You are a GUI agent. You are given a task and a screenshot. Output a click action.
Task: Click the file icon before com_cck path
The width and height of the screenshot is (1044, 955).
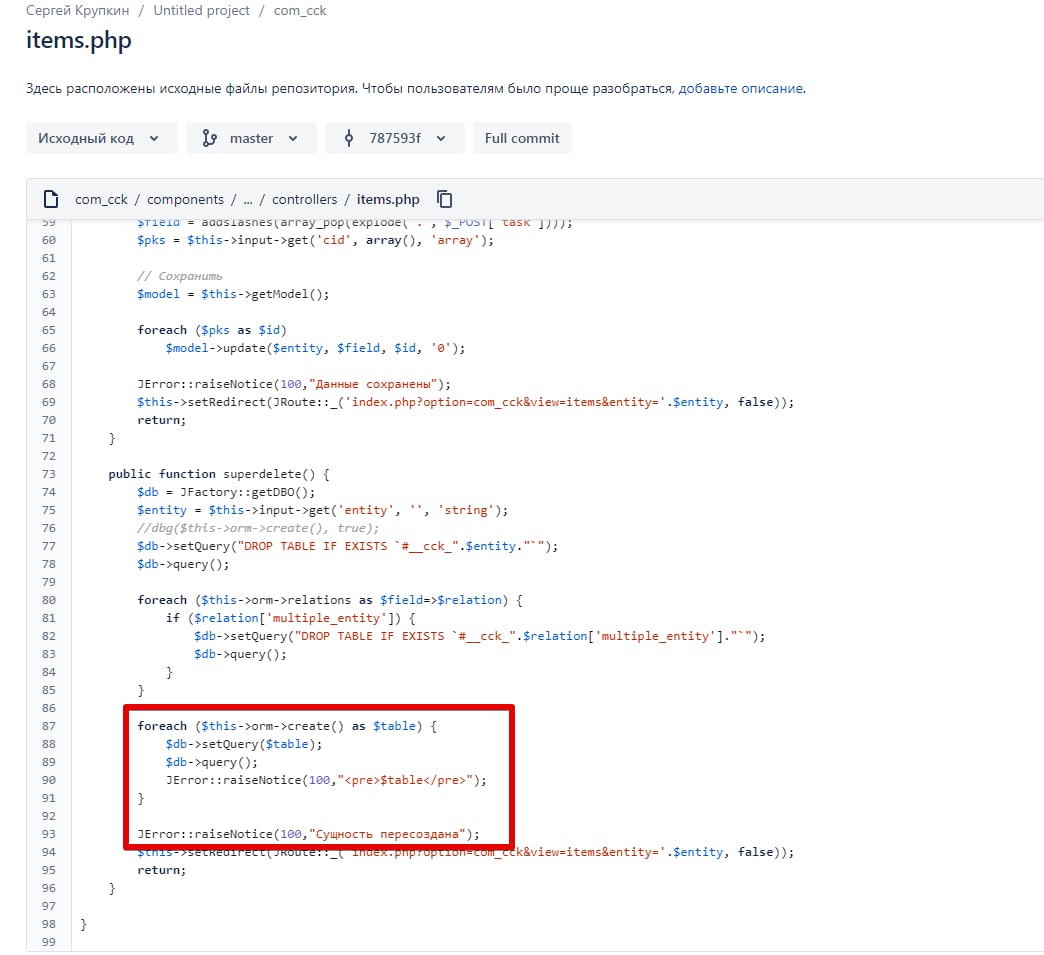[x=50, y=199]
